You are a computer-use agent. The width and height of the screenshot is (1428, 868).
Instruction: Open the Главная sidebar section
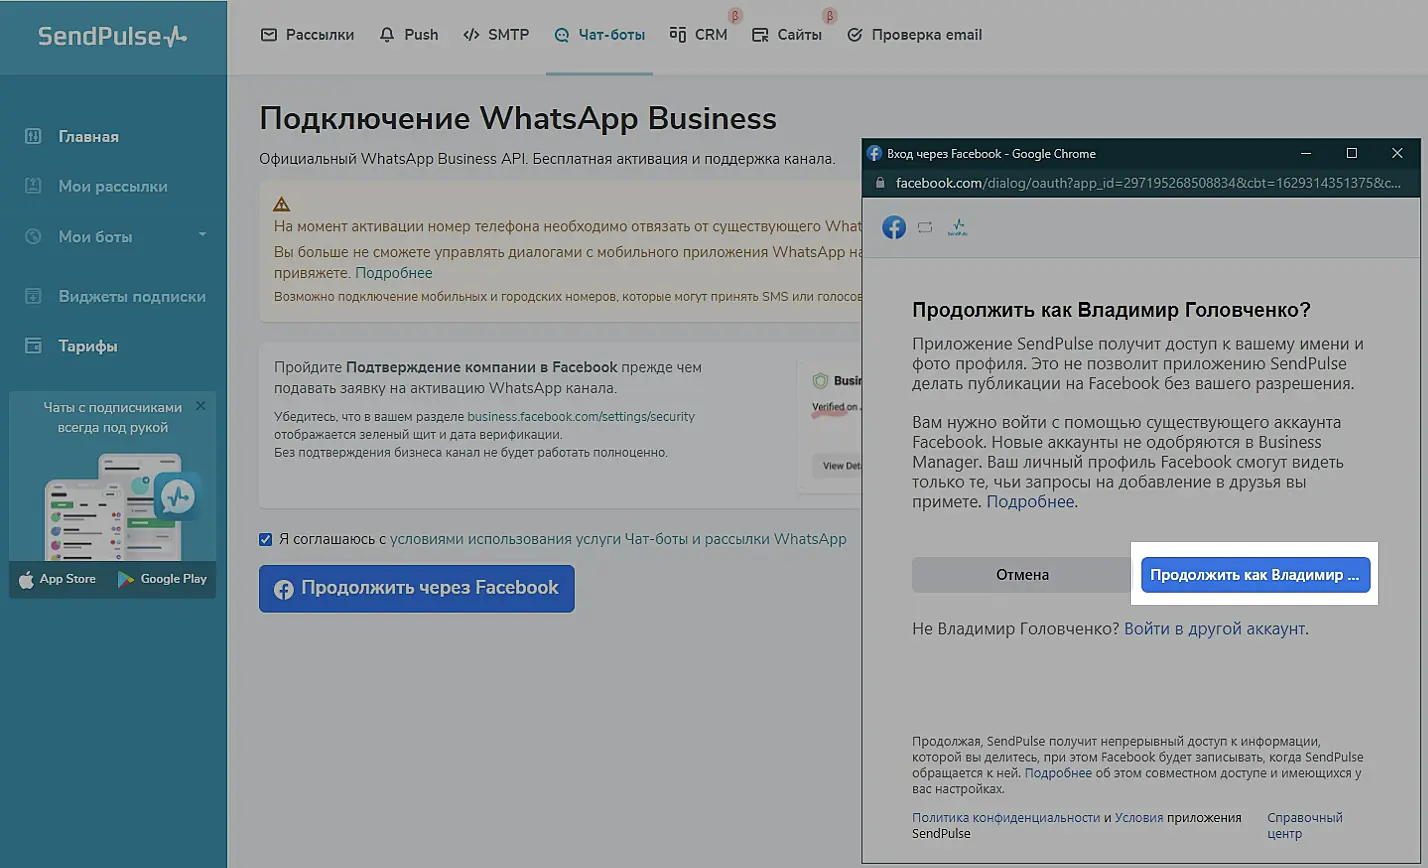(88, 137)
